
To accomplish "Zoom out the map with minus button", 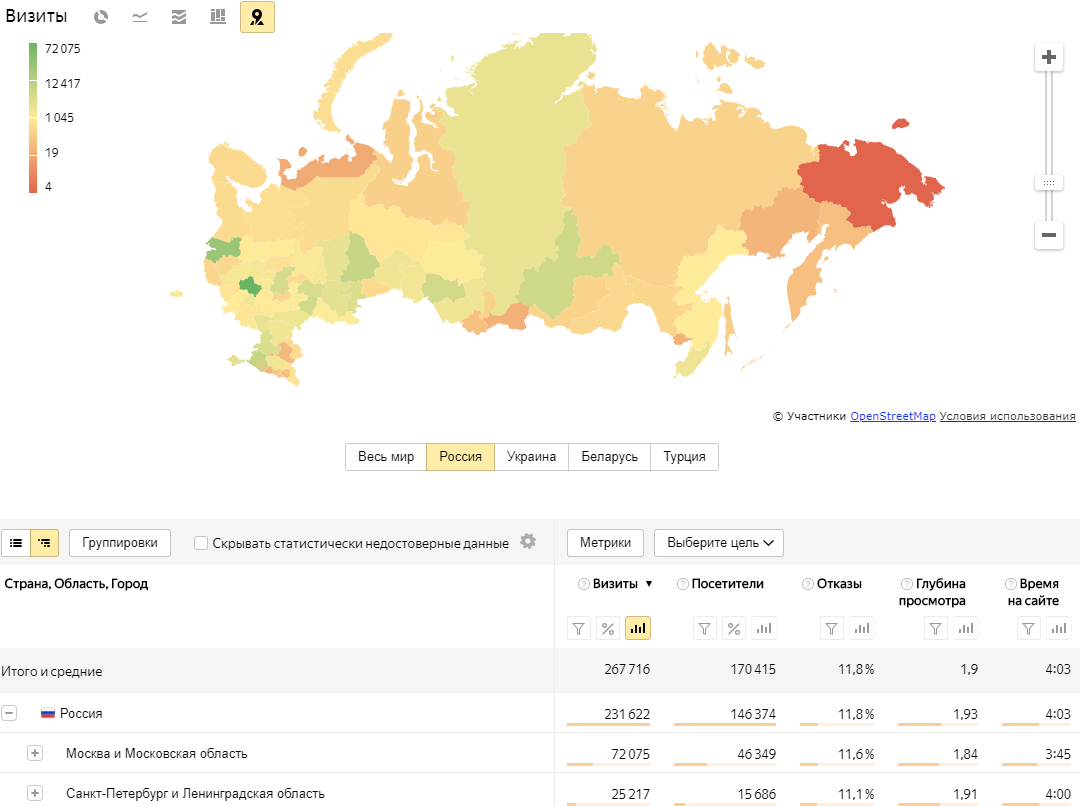I will (1048, 235).
